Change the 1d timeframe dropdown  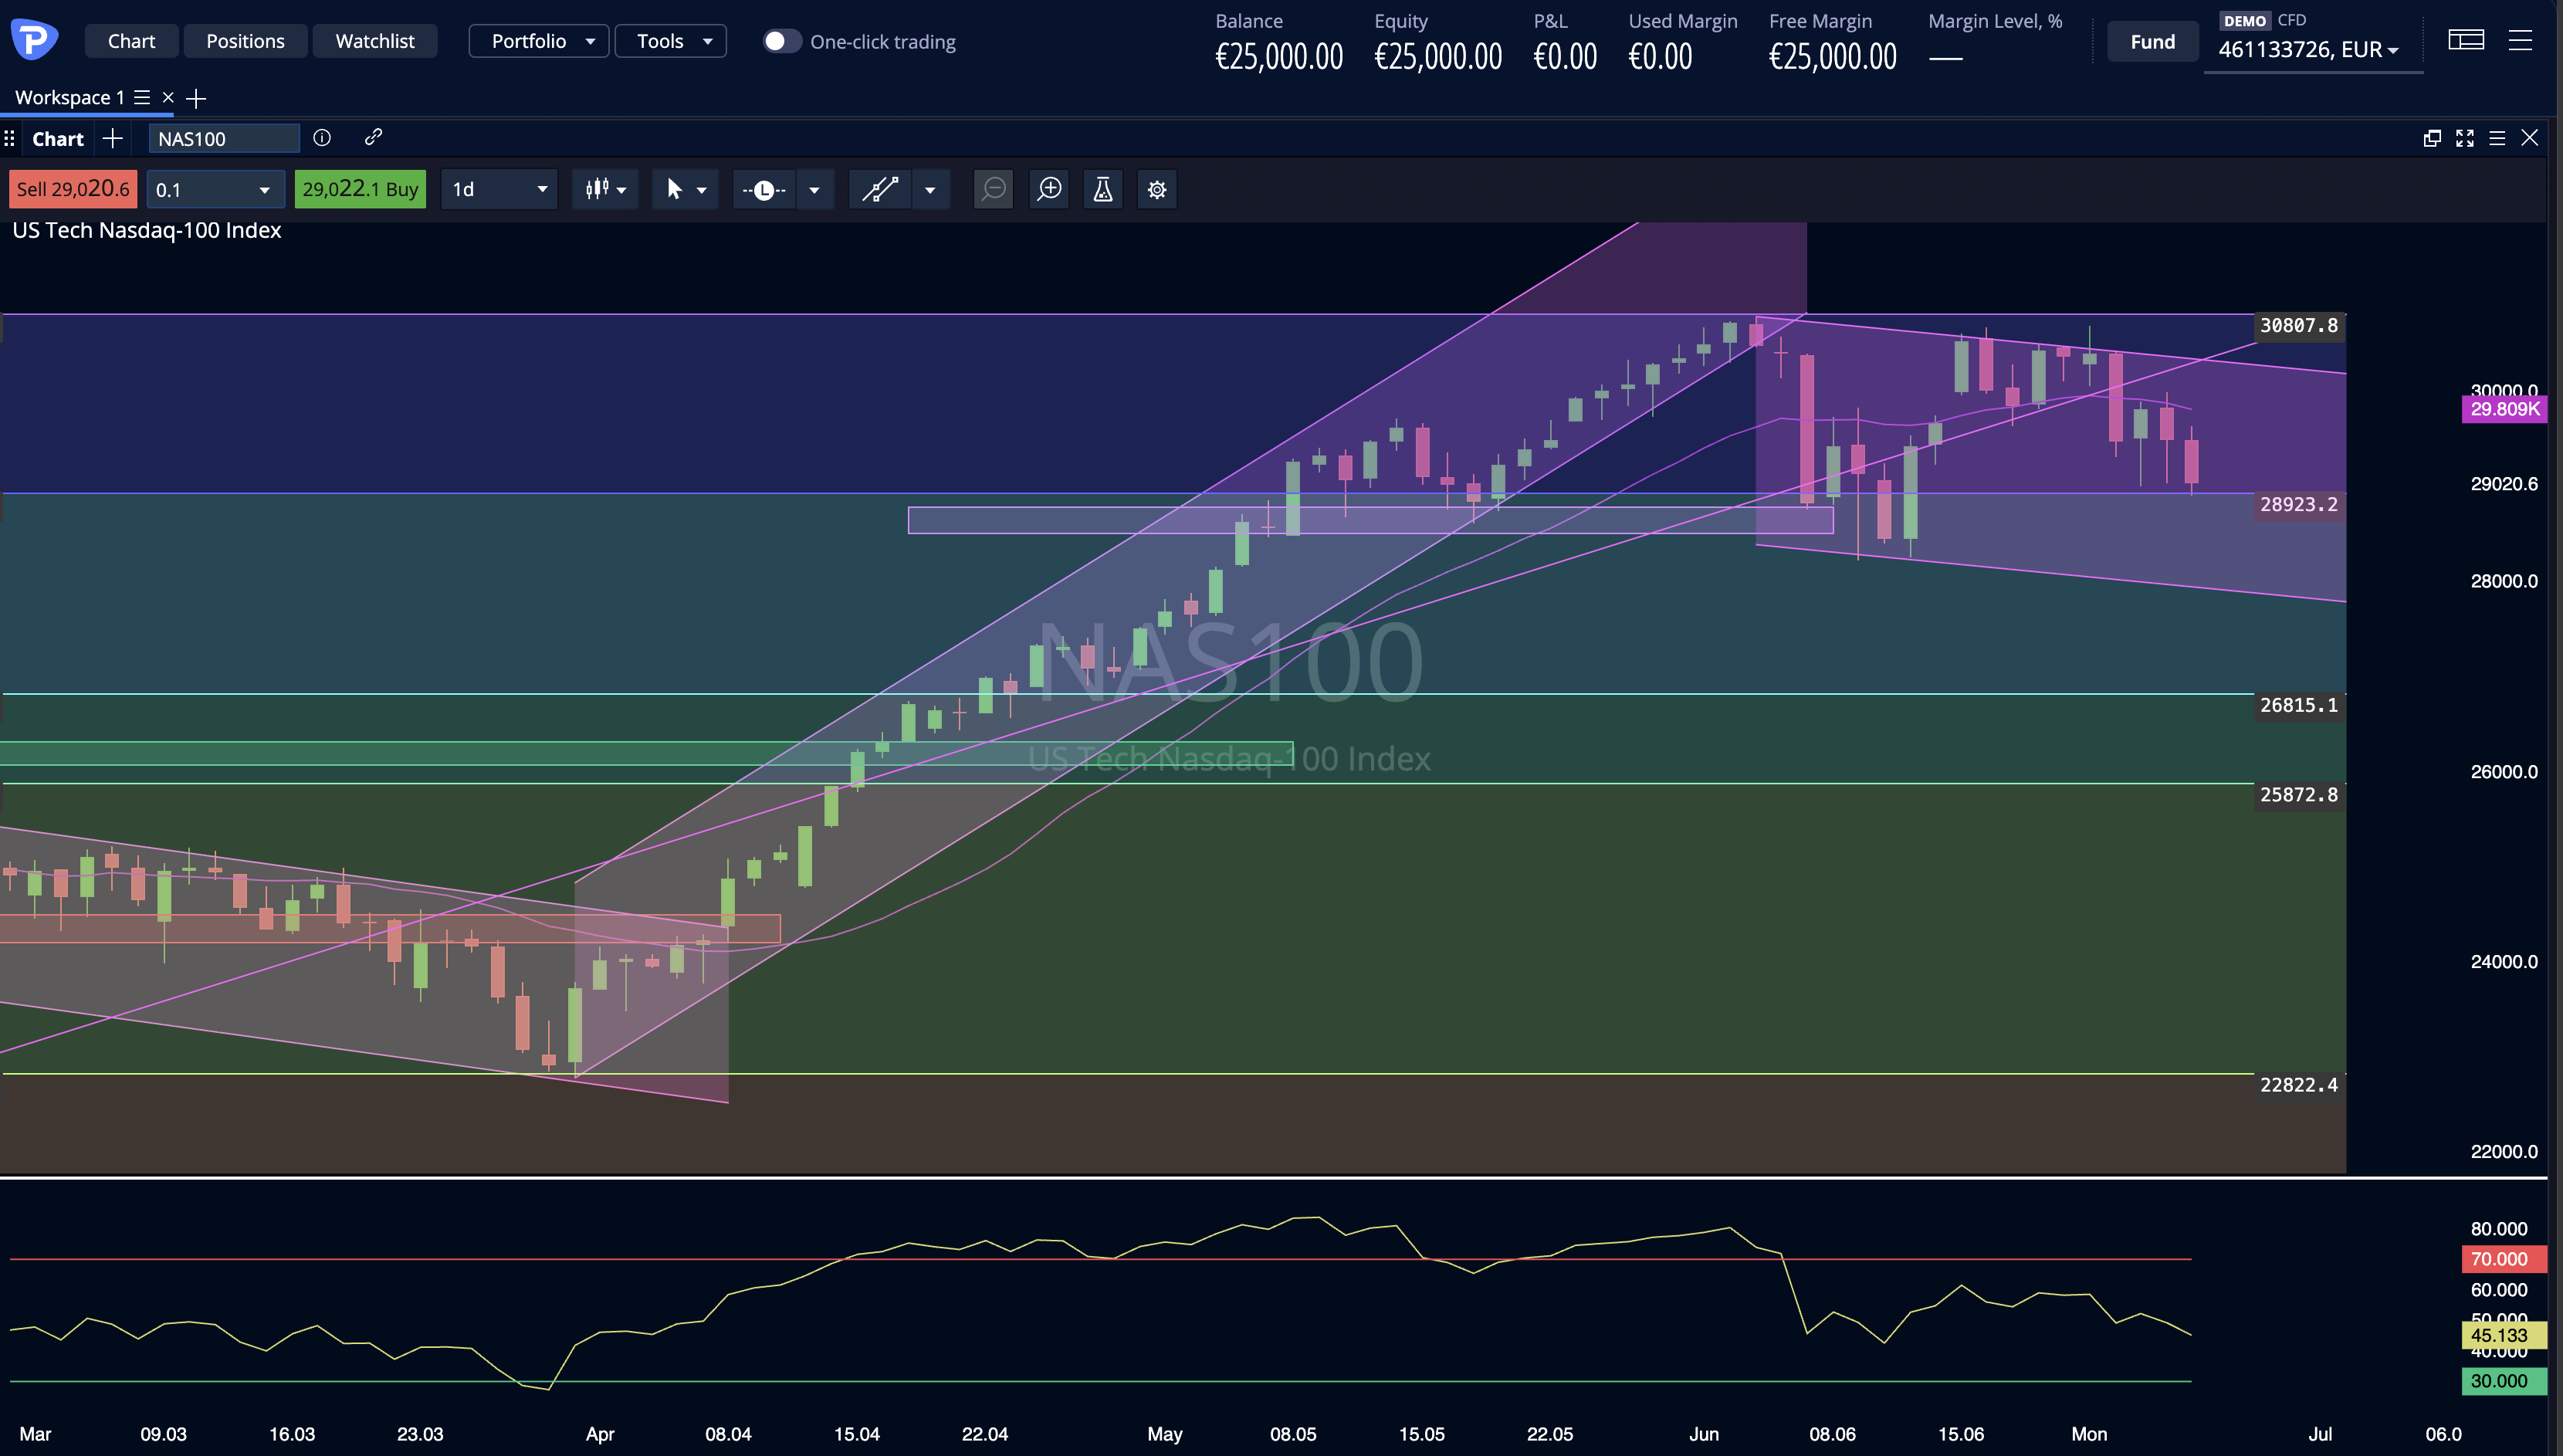click(x=500, y=189)
